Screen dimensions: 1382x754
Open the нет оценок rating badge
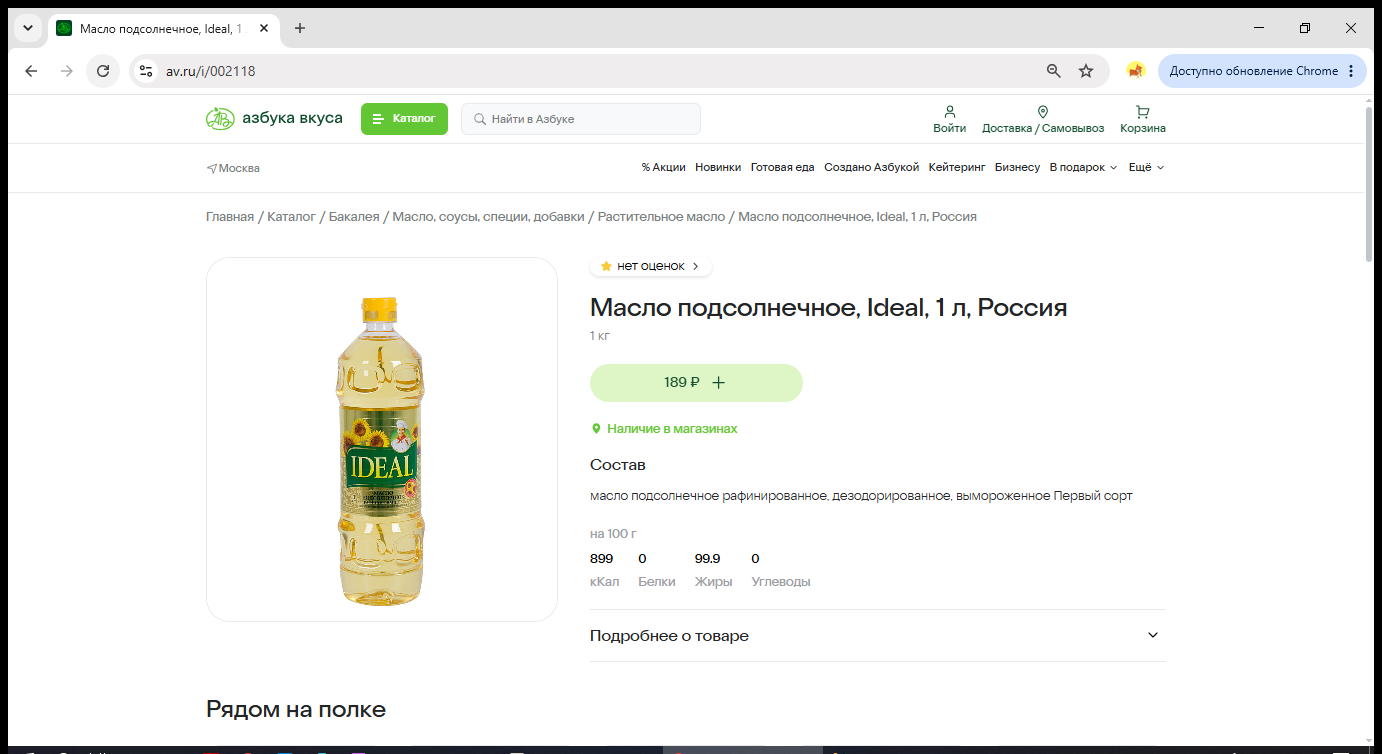(651, 266)
